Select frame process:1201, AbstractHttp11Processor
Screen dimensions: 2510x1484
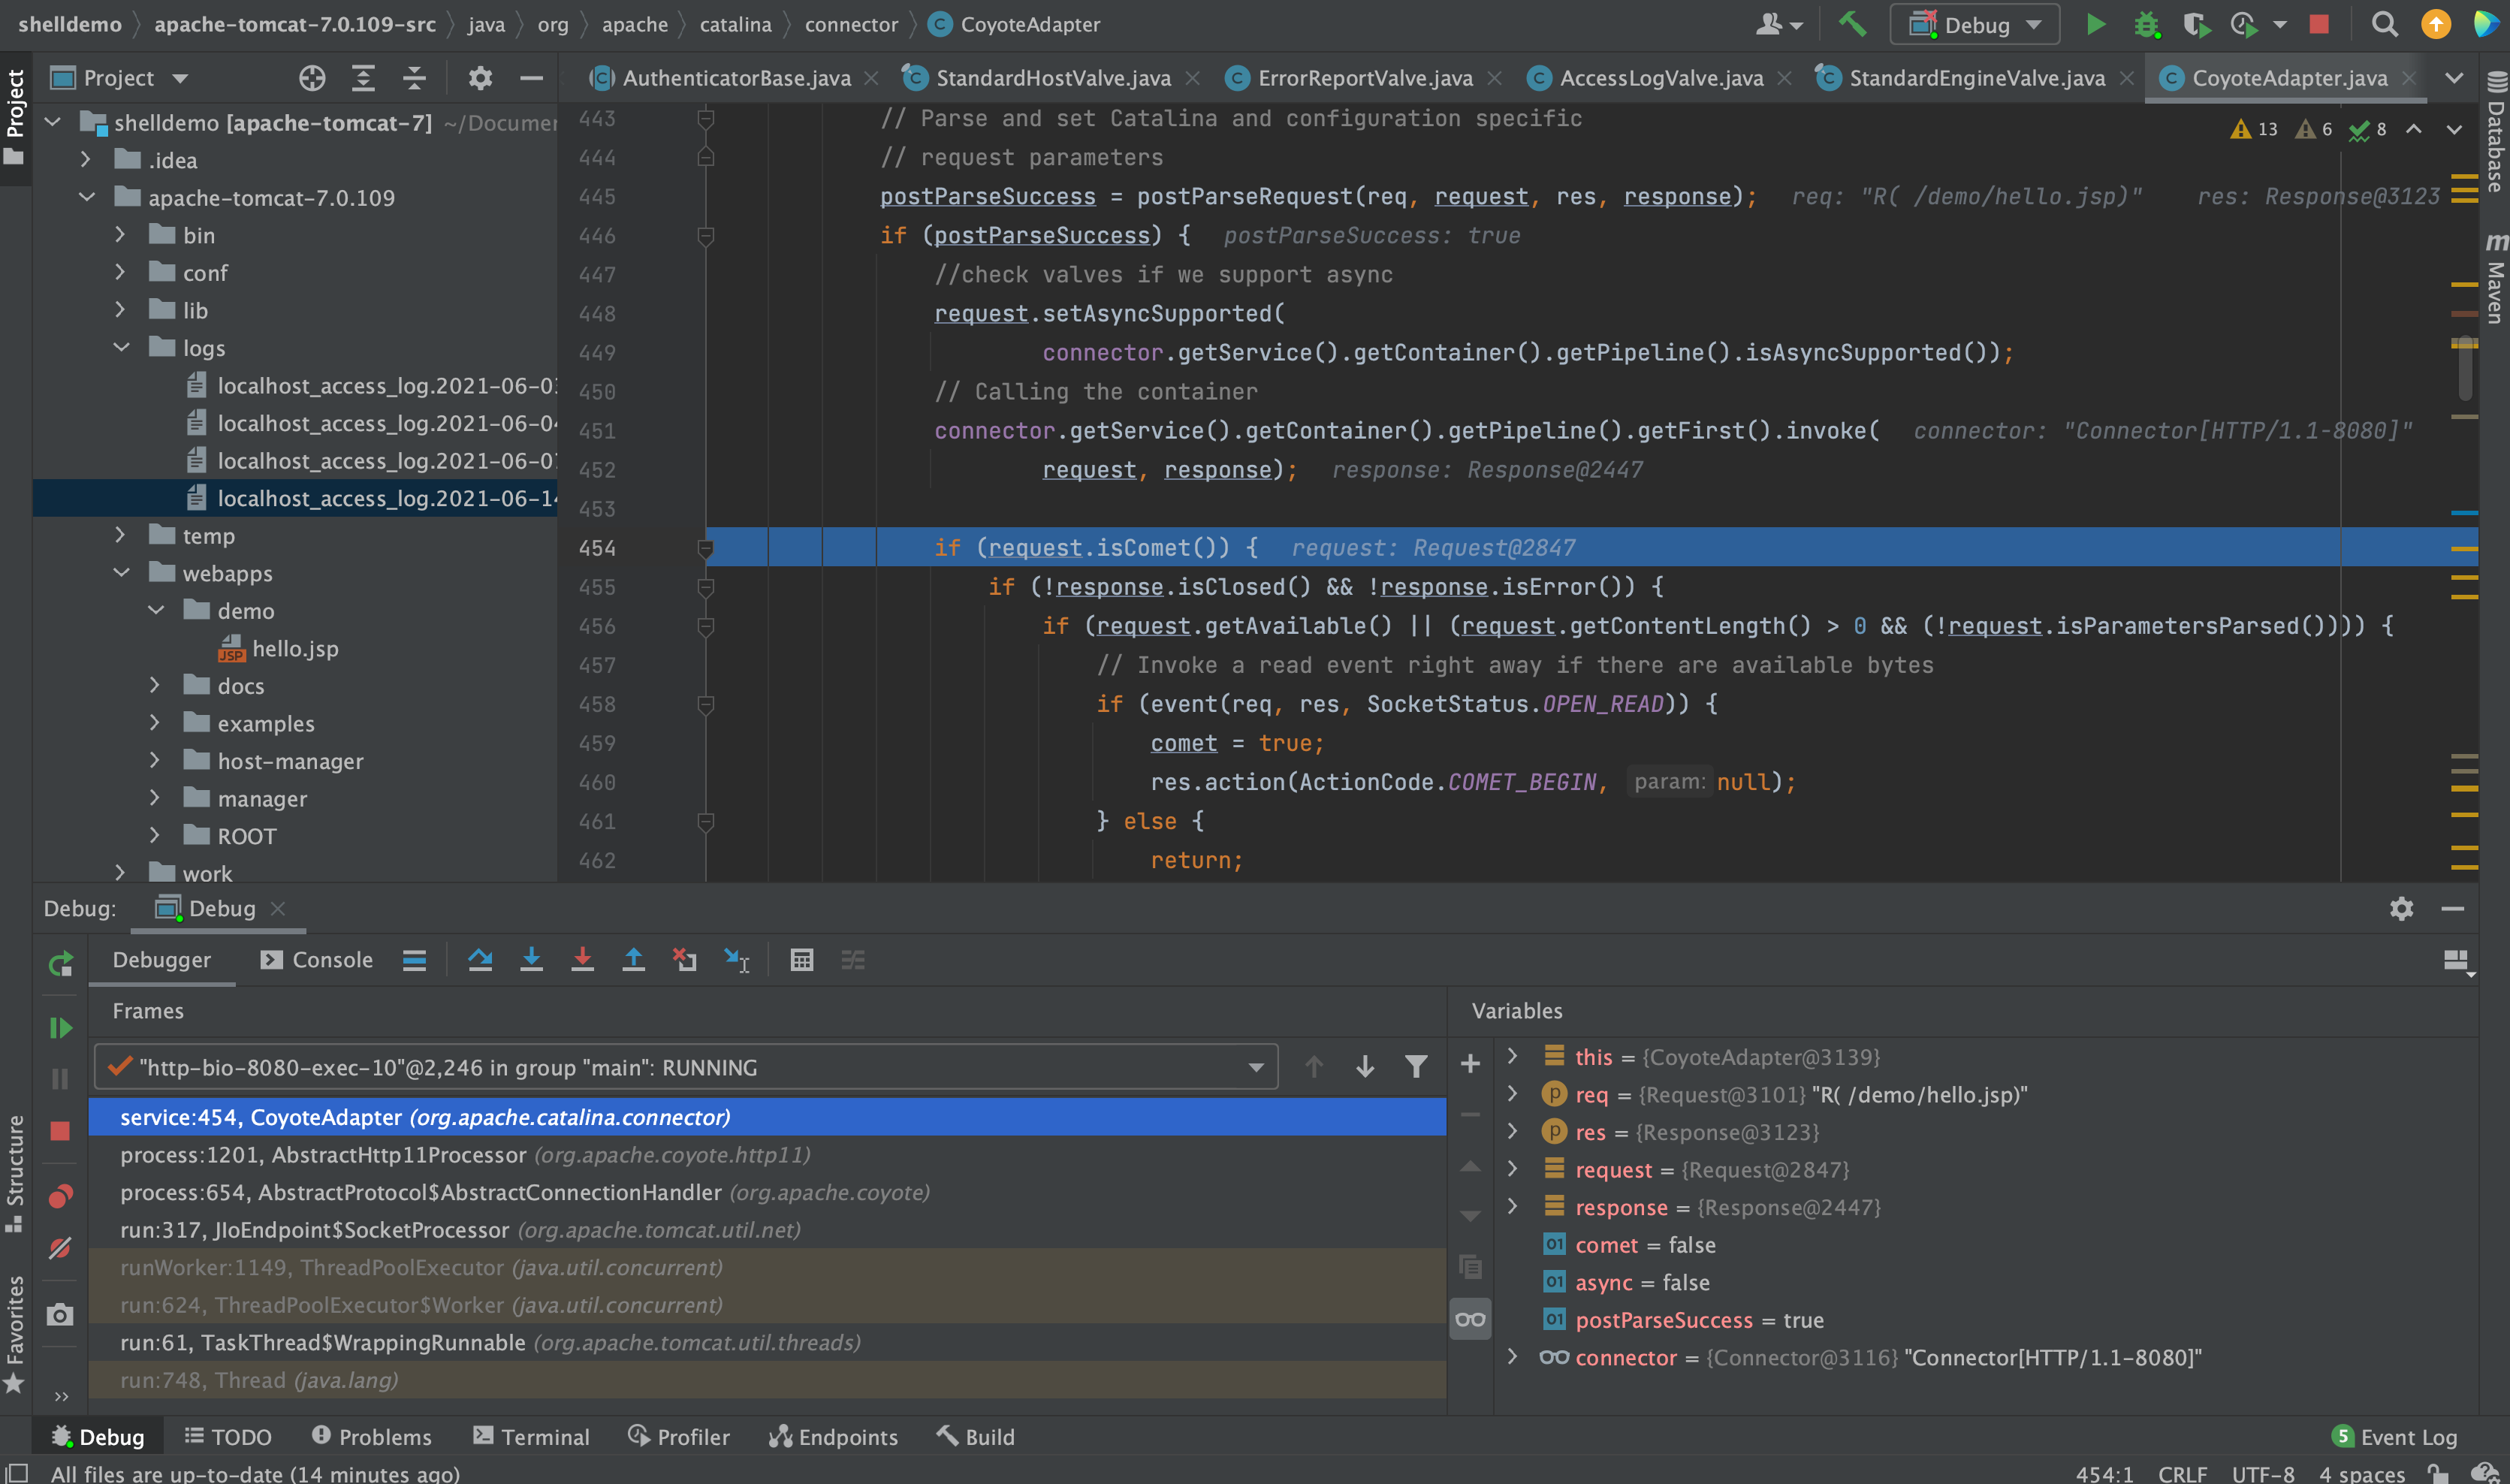pos(767,1155)
